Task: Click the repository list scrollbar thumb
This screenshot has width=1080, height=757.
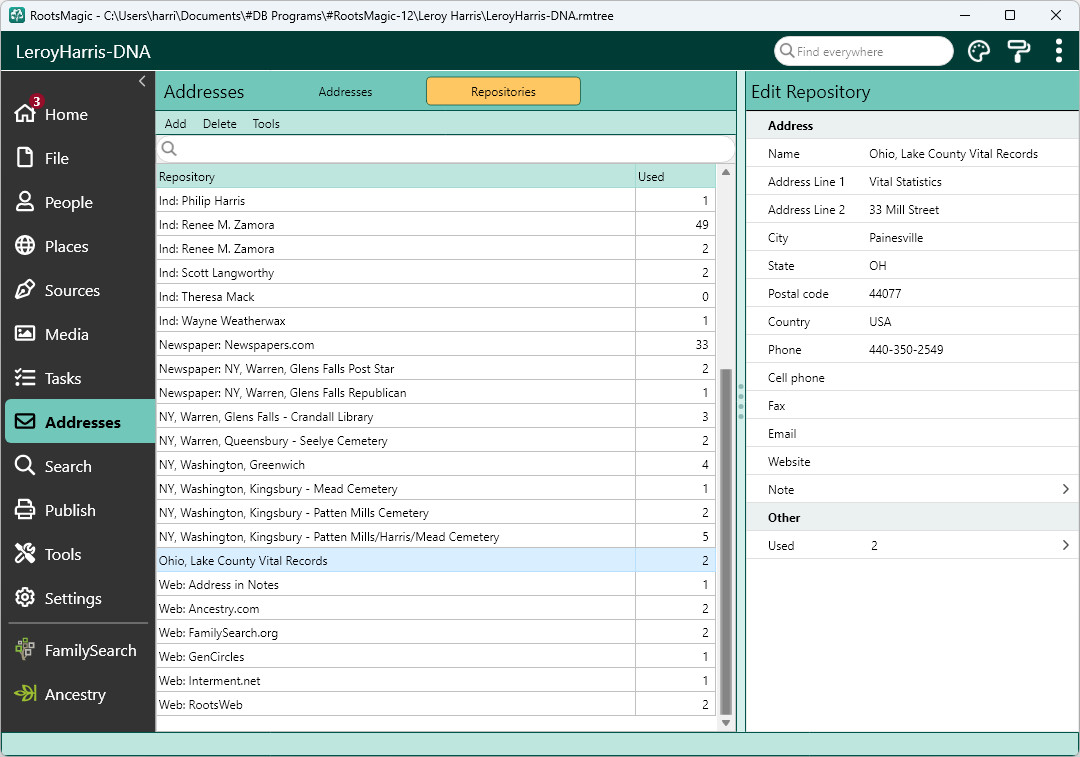Action: click(726, 543)
